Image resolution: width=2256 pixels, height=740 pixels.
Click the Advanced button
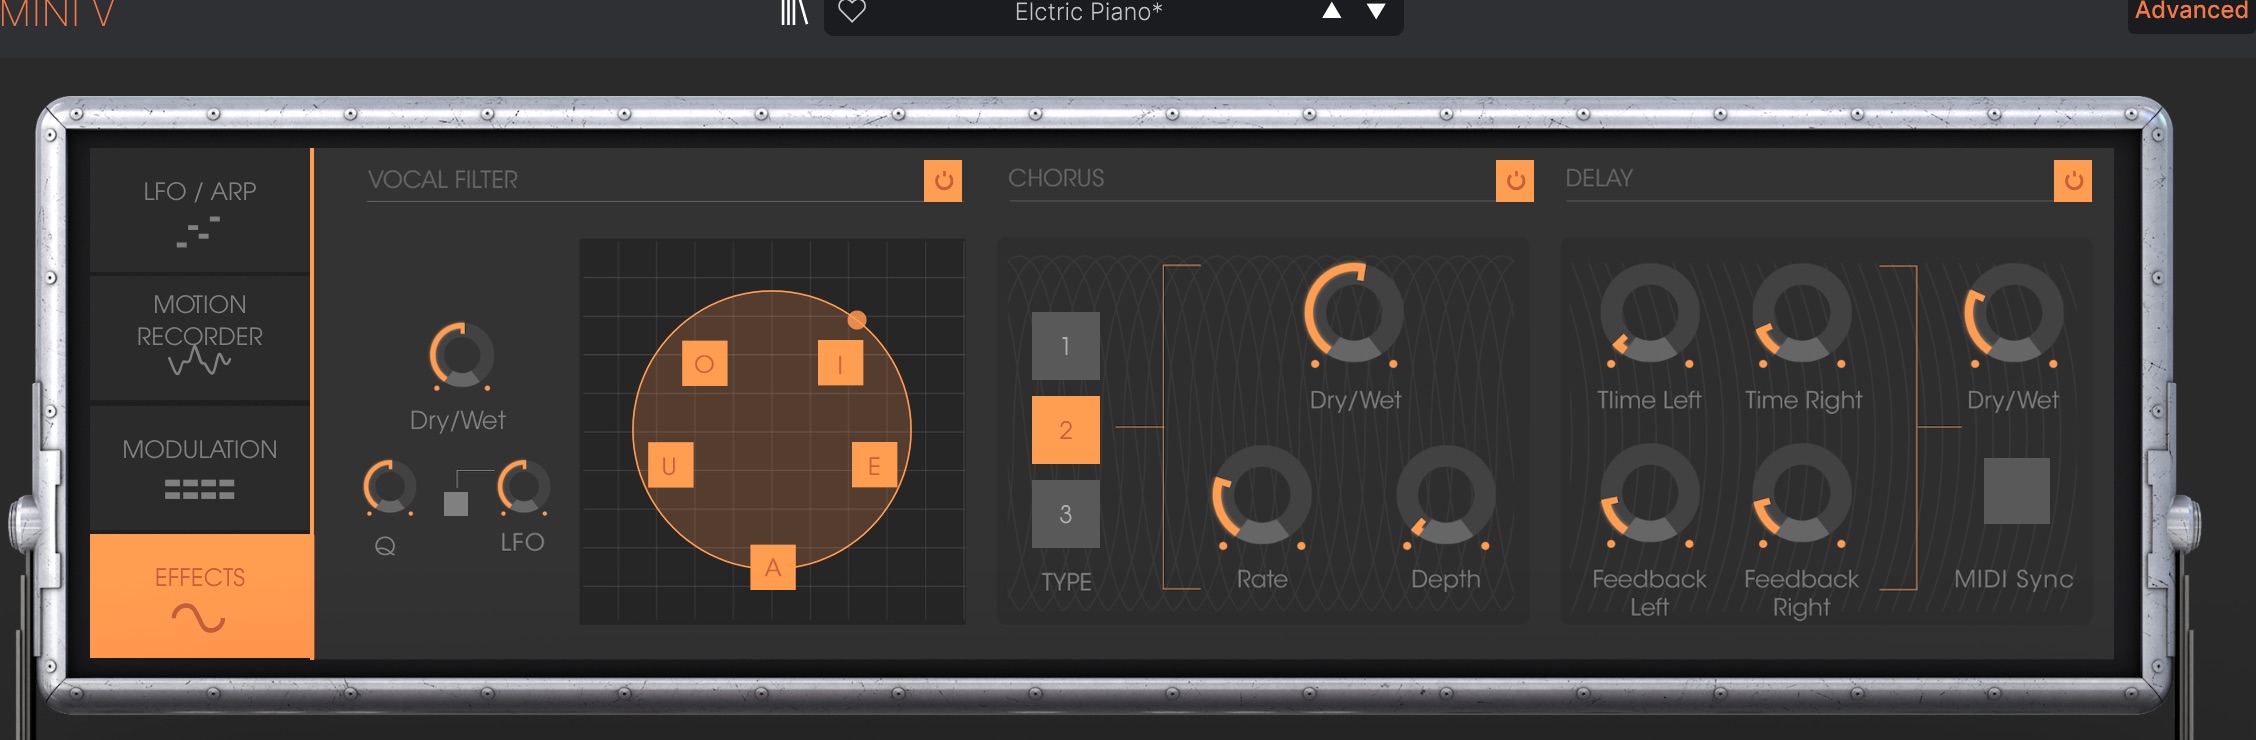pos(2191,12)
